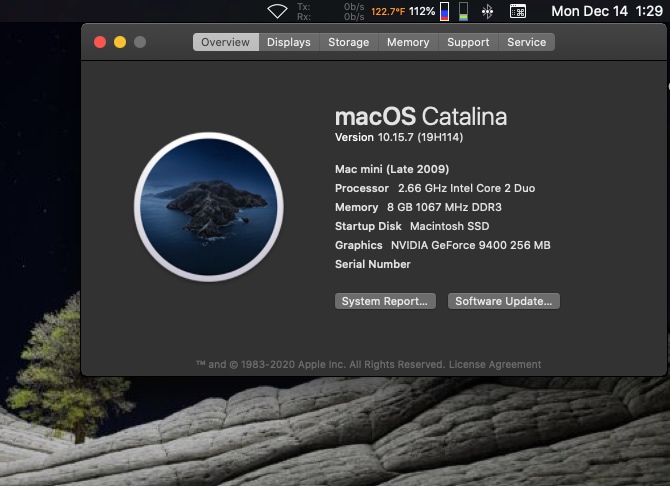This screenshot has width=670, height=486.
Task: Click the Version 10.15.7 (19H114) text
Action: 399,137
